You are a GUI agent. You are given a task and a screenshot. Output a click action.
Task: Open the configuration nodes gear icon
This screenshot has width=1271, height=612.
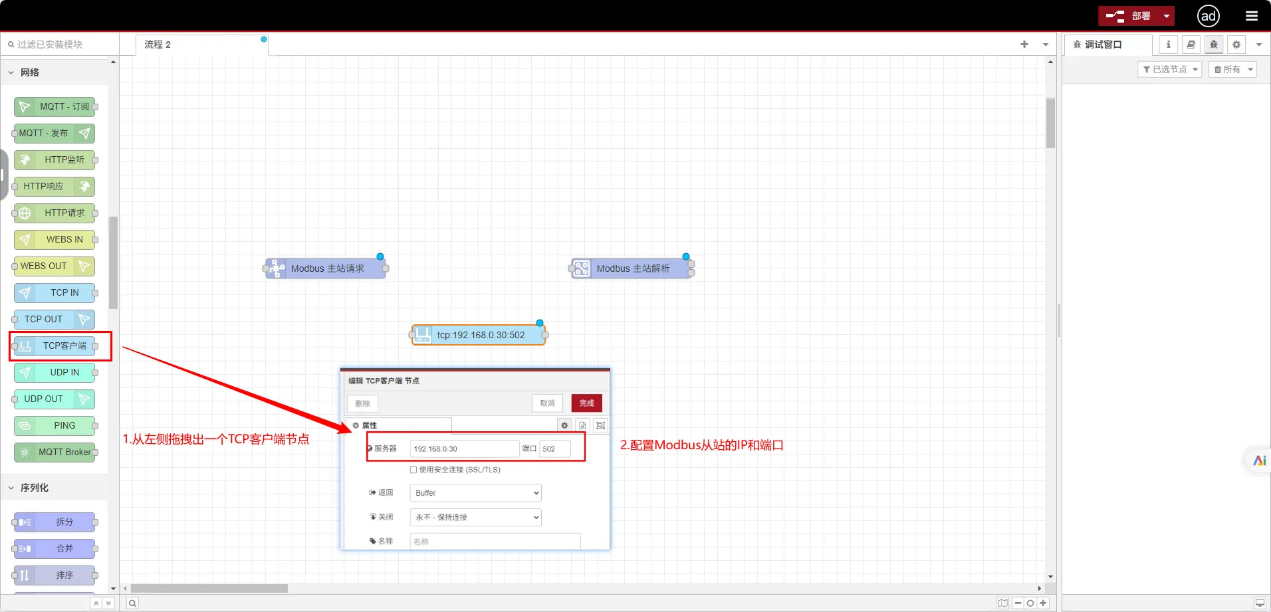(1236, 44)
